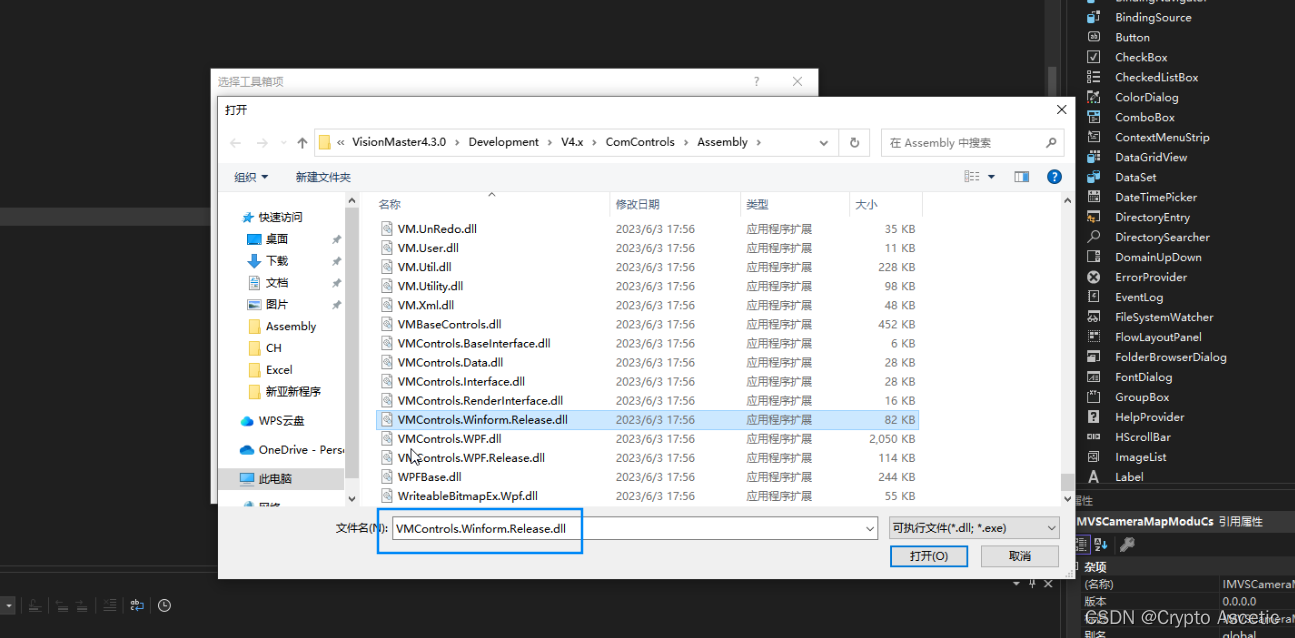Pick DataGridView from the Toolbox
This screenshot has width=1295, height=638.
(1151, 157)
